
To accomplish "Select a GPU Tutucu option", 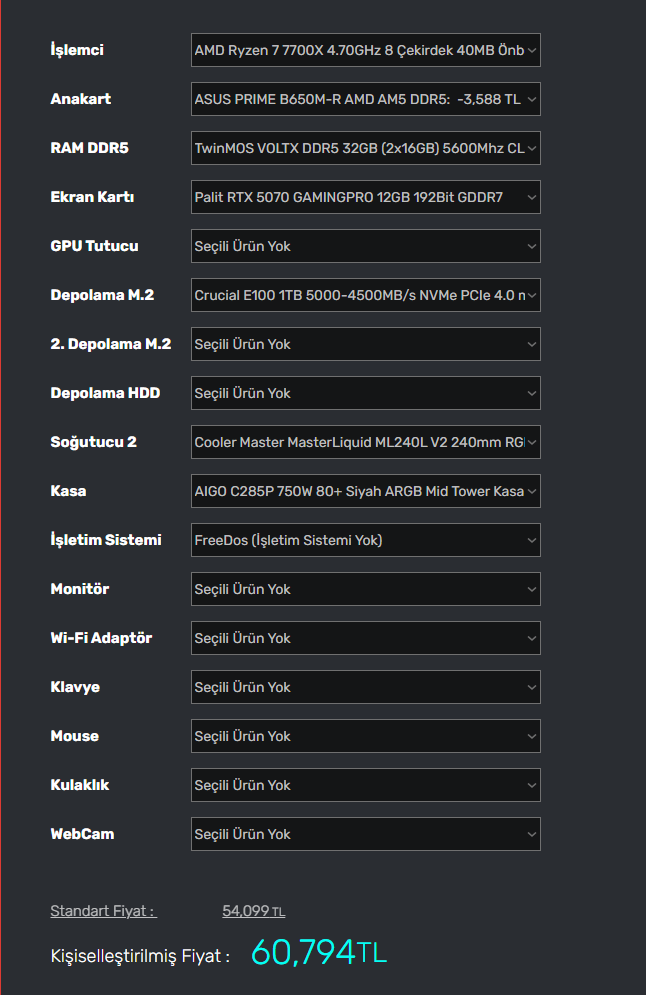I will 365,246.
